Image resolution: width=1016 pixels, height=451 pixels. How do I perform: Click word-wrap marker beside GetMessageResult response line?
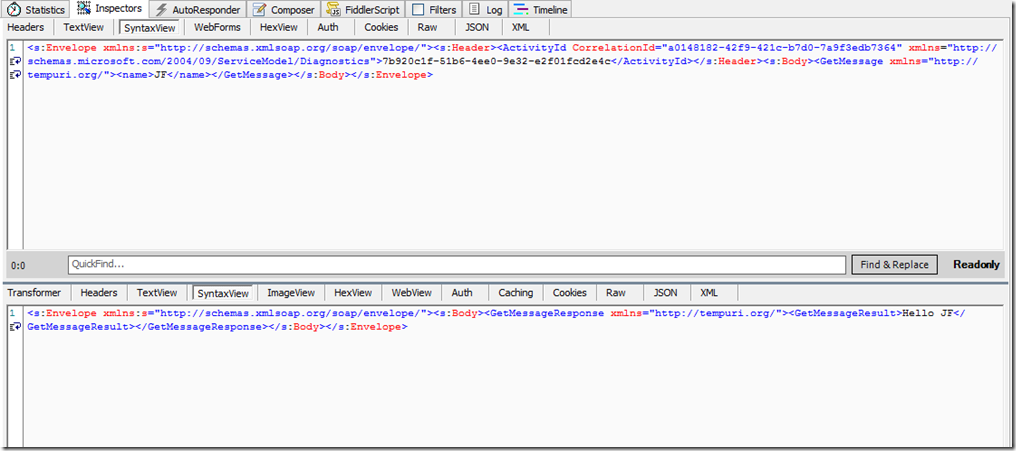point(16,327)
